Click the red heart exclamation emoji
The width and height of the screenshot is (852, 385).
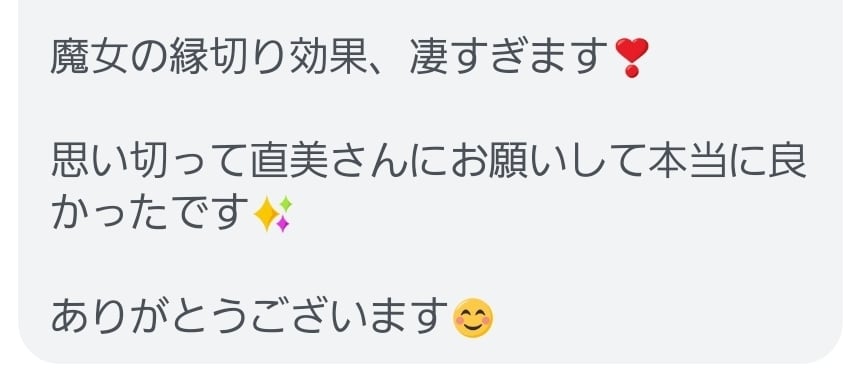[631, 58]
